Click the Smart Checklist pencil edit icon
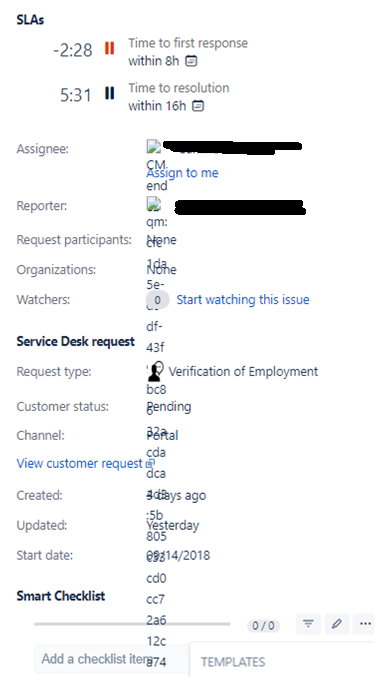 tap(337, 624)
